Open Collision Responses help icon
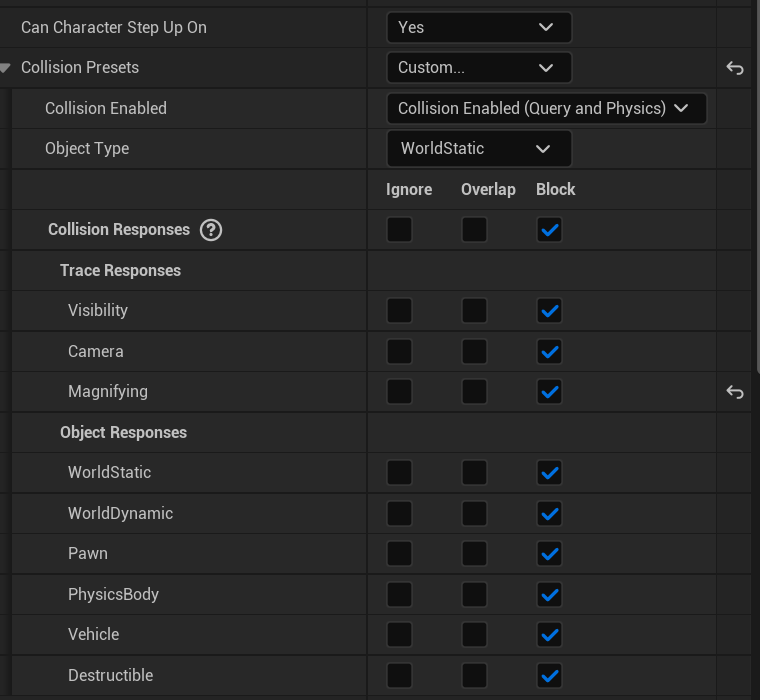 (211, 230)
